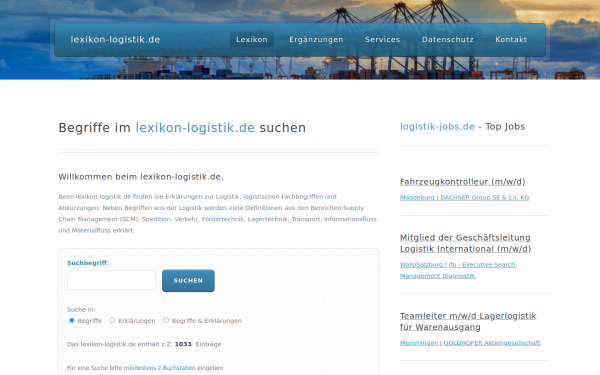
Task: Select the Erklärungen radio button
Action: click(112, 320)
